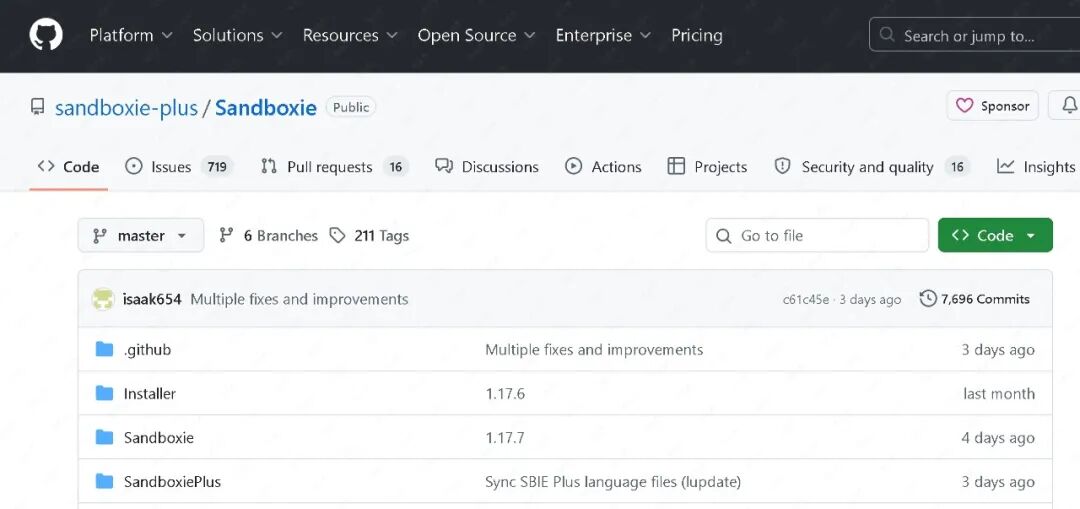Click the isaak654 avatar image
This screenshot has height=509, width=1080.
(x=103, y=300)
